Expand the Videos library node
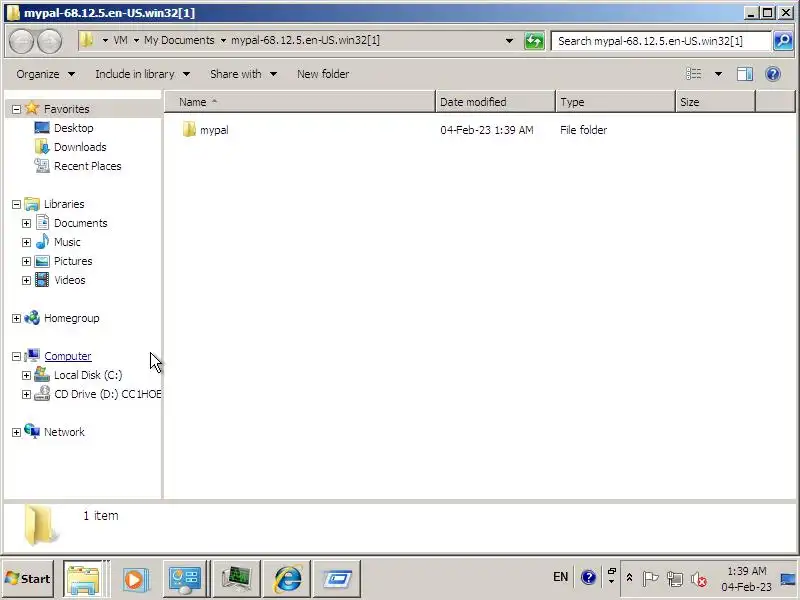Screen dimensions: 800x600 click(27, 280)
